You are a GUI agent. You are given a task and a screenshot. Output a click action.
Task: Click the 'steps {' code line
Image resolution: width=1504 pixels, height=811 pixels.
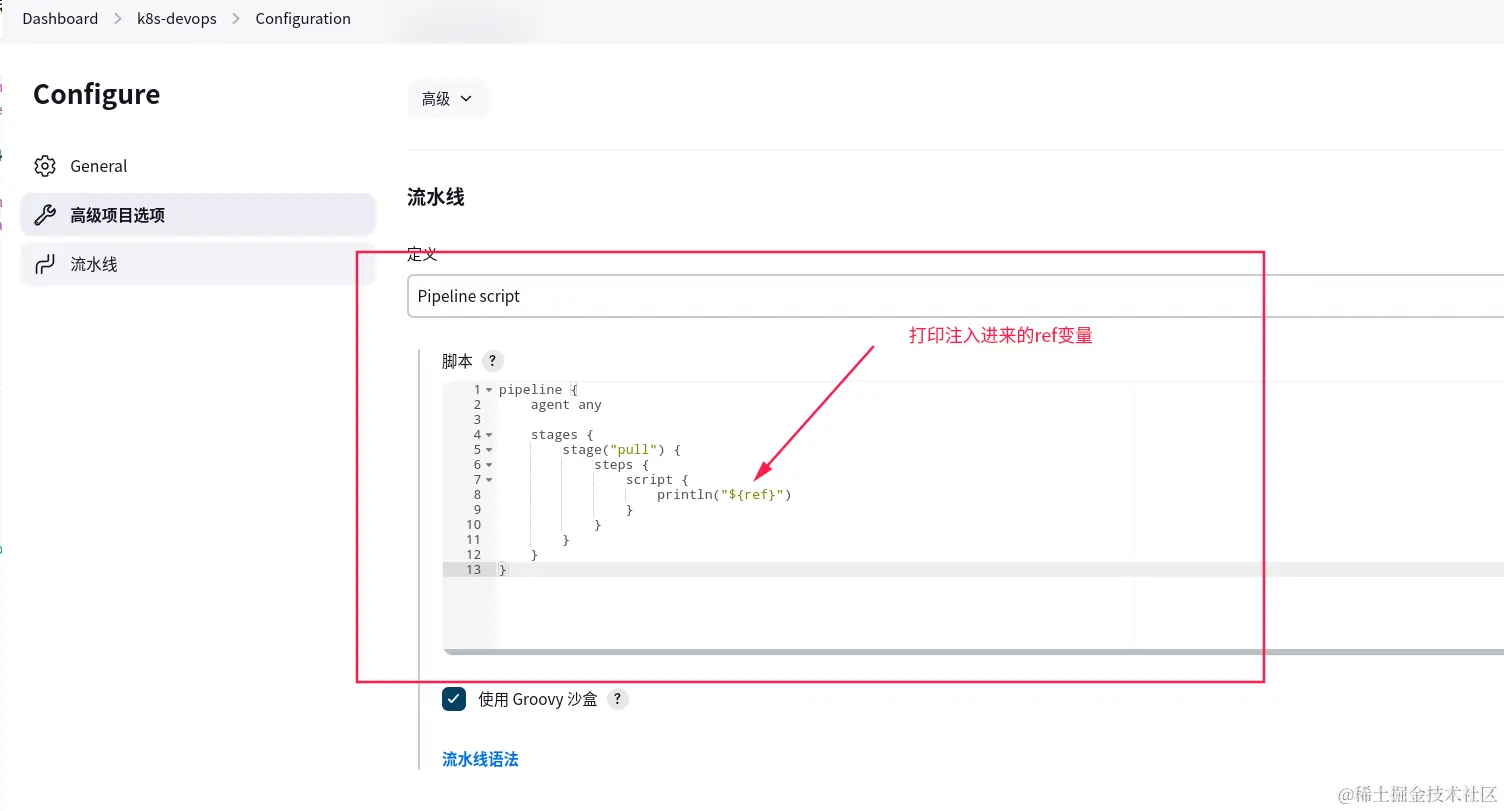(x=621, y=465)
